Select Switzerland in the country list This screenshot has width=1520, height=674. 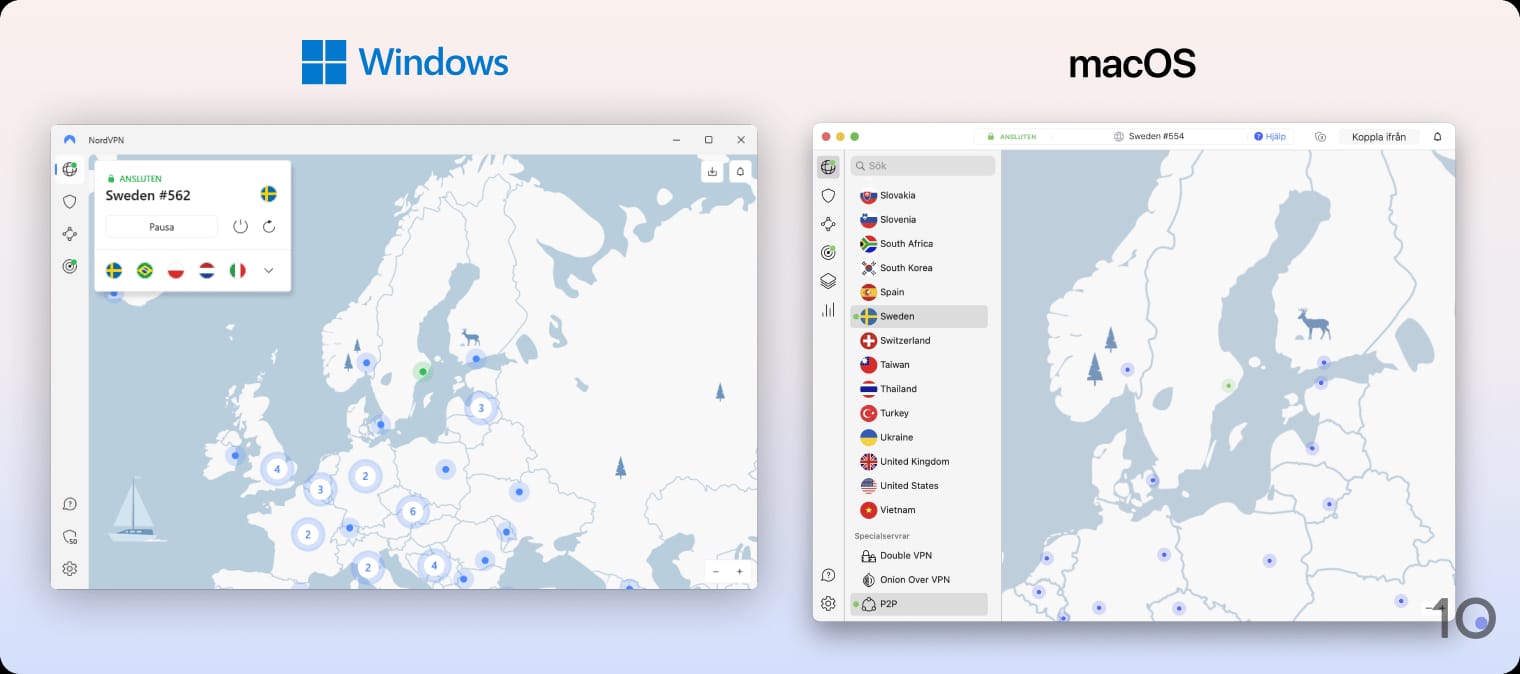click(919, 340)
